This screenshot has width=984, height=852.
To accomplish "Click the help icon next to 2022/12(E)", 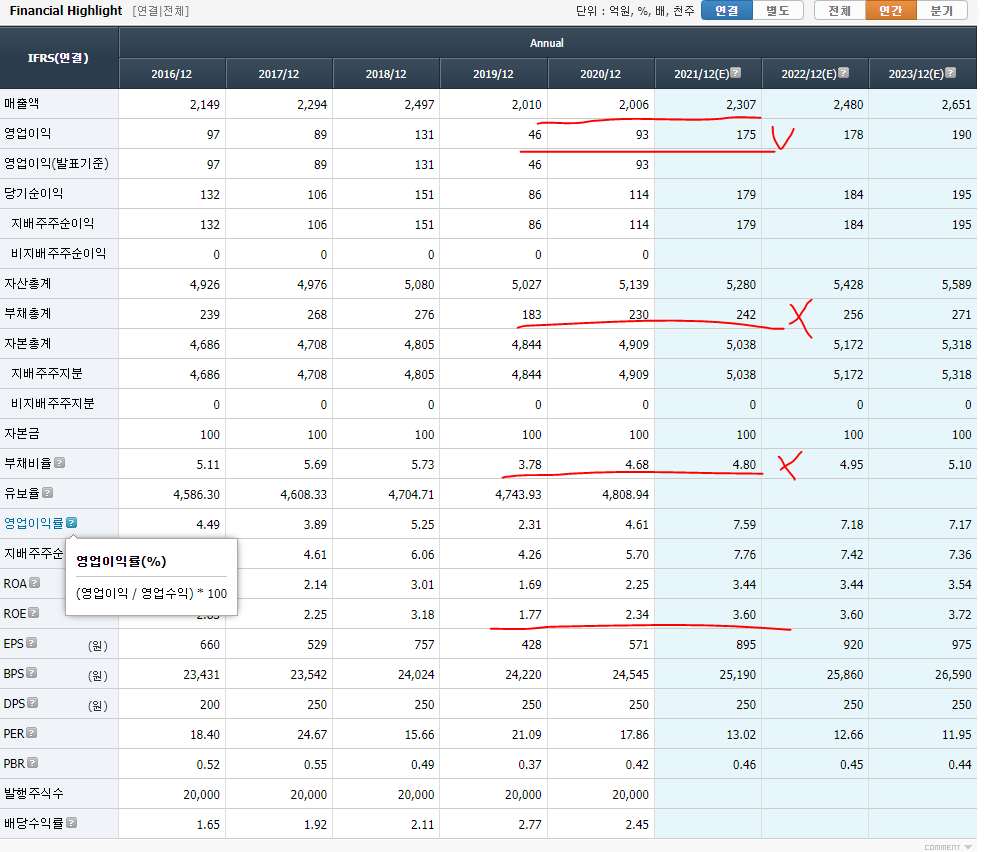I will (843, 73).
